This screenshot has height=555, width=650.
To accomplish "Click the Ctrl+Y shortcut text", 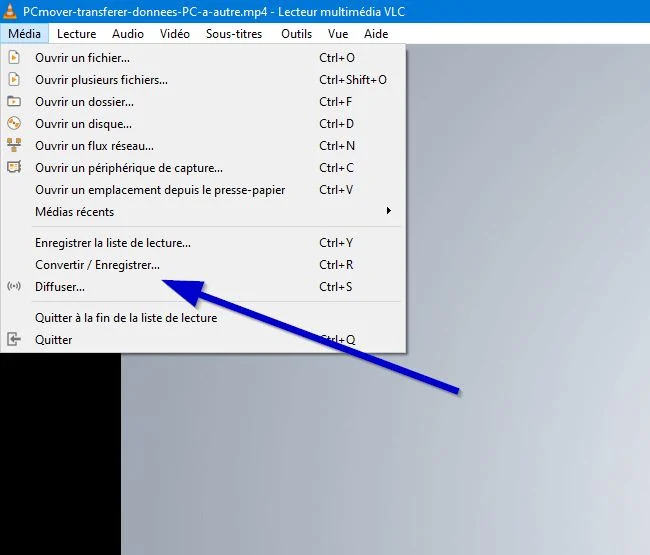I will 336,242.
